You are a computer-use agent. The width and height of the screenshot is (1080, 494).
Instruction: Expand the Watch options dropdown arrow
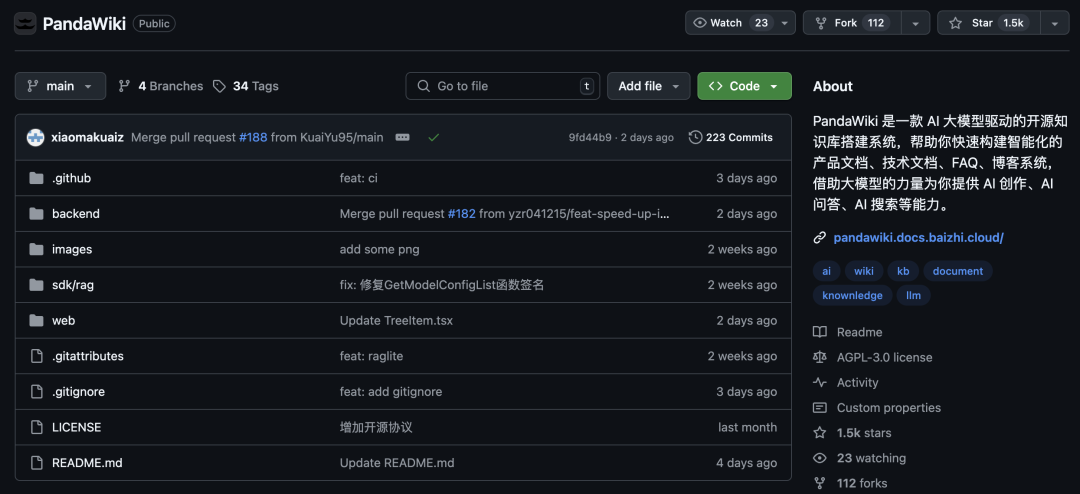click(x=785, y=23)
